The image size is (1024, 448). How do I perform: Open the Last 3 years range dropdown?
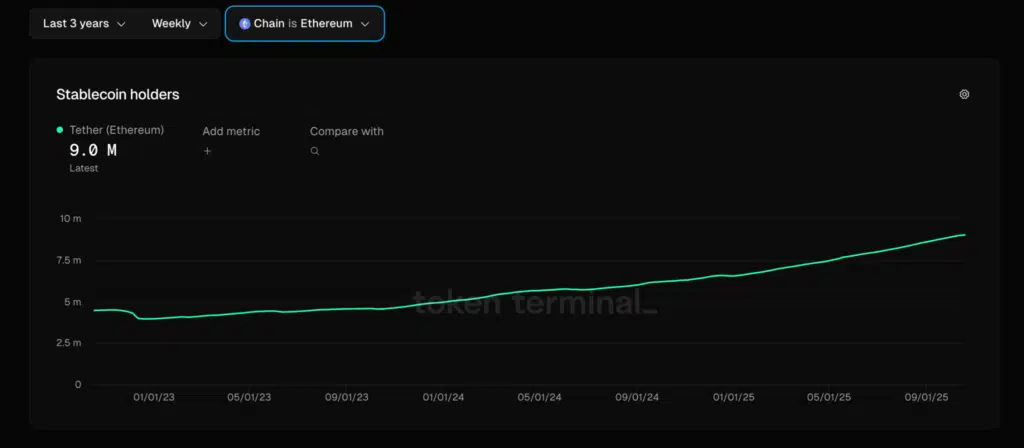coord(84,24)
